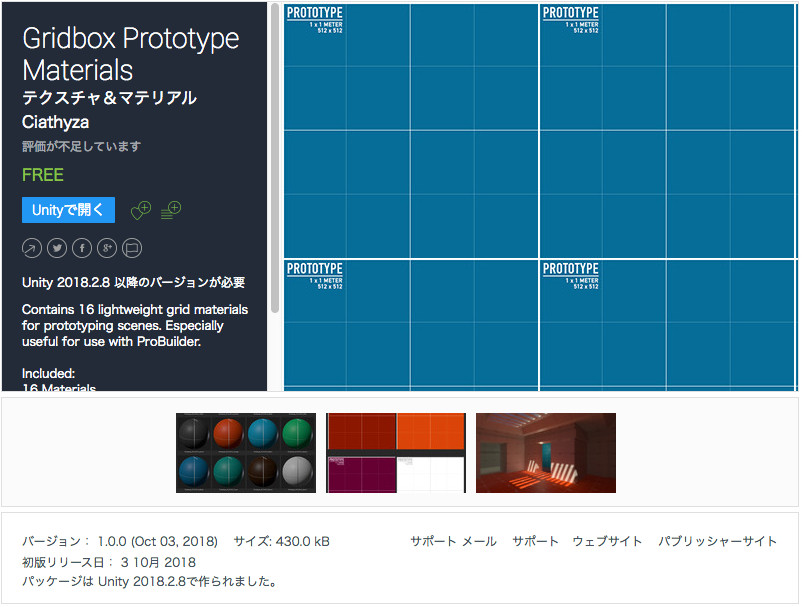Click the 'サイズ: 430.0 kB' text
This screenshot has width=802, height=607.
pyautogui.click(x=282, y=541)
